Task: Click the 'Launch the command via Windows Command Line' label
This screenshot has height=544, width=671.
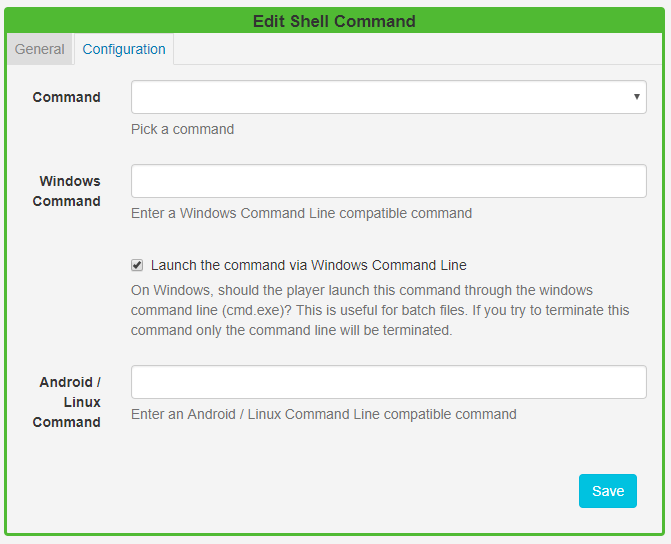Action: point(308,265)
